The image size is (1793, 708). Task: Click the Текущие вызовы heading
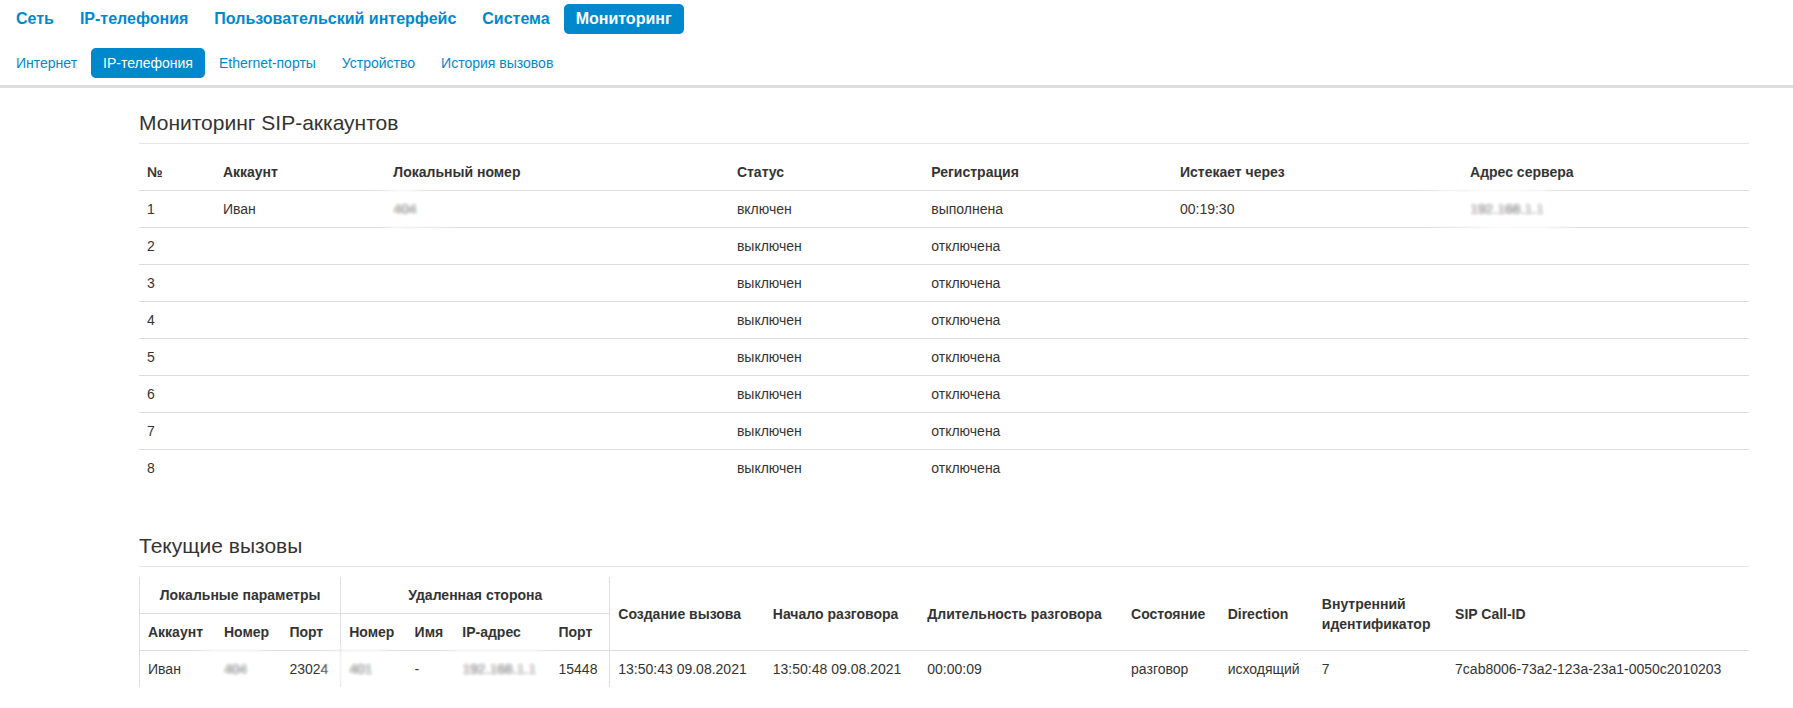point(221,546)
